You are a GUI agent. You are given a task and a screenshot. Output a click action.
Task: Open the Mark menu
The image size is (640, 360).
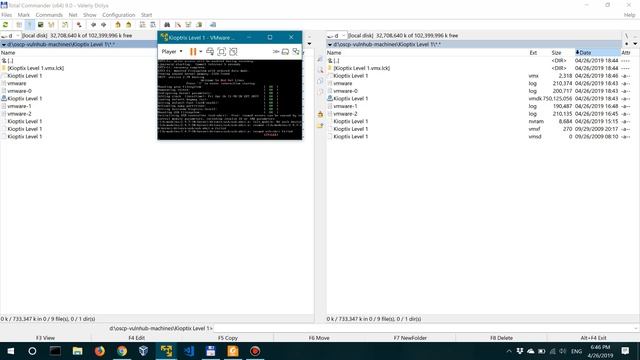(x=23, y=15)
